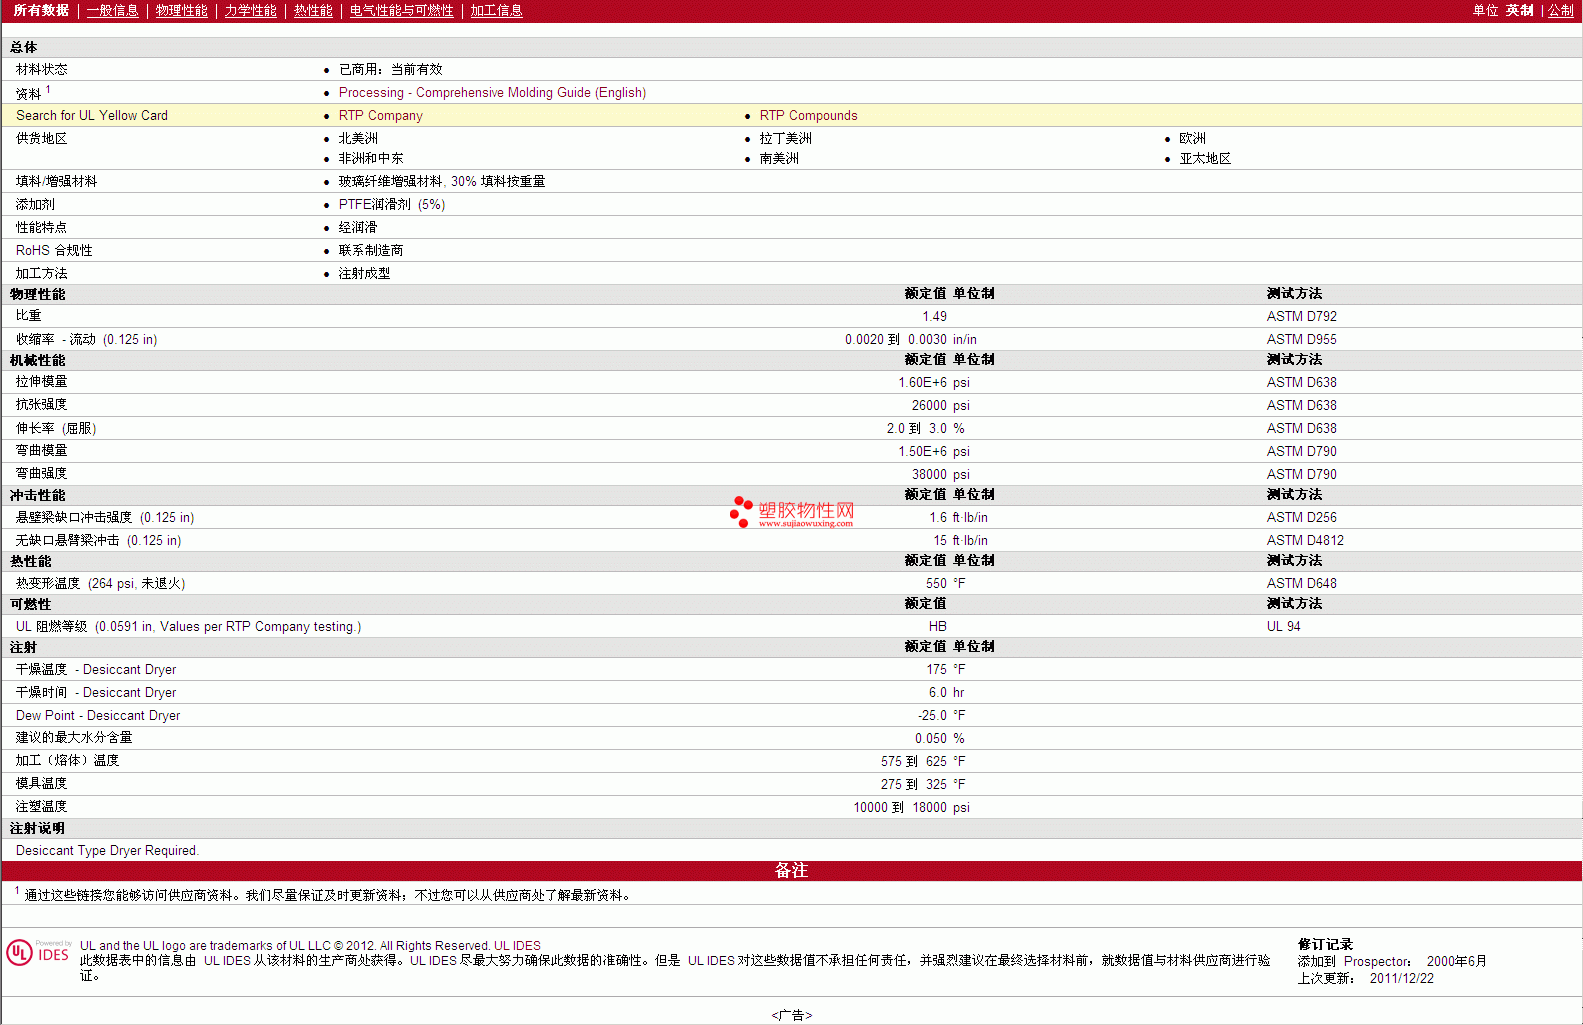Switch units to 公制
The width and height of the screenshot is (1583, 1025).
(x=1560, y=11)
